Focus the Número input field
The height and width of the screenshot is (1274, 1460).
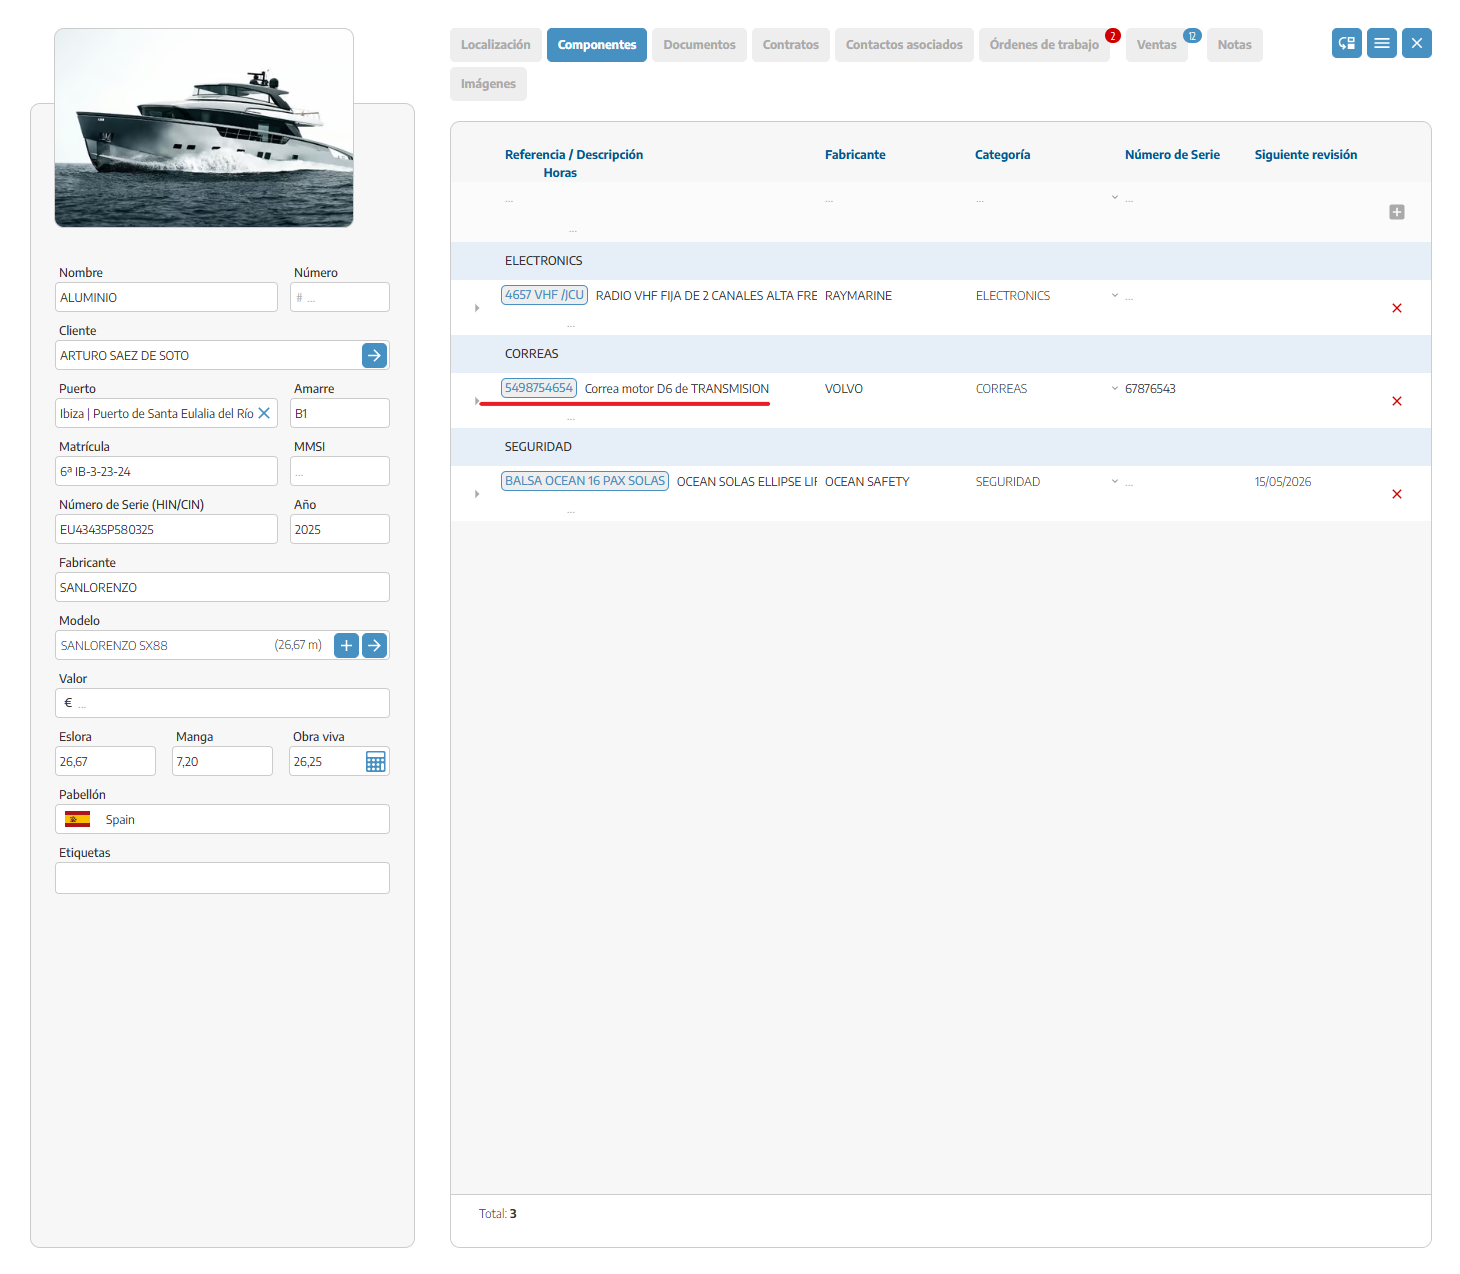tap(340, 297)
